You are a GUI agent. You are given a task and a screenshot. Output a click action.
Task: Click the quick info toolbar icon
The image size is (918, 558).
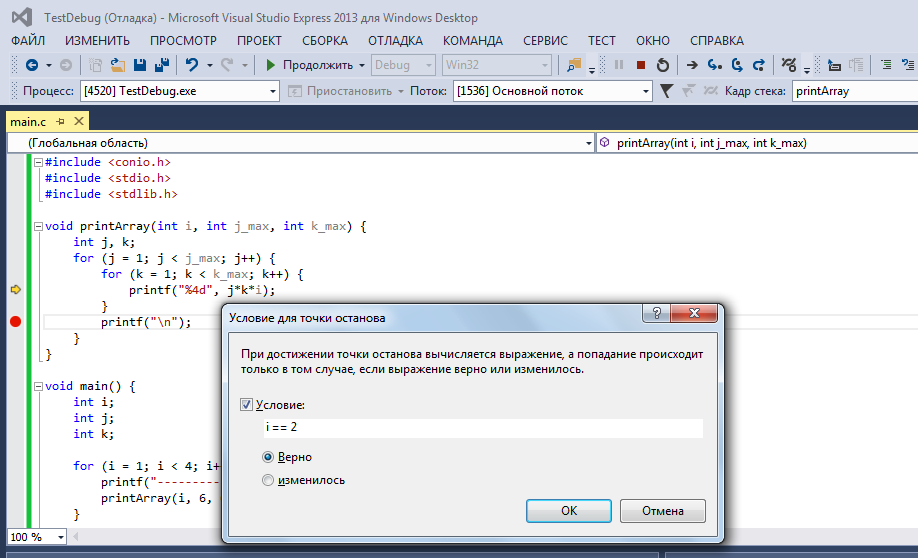(x=856, y=65)
